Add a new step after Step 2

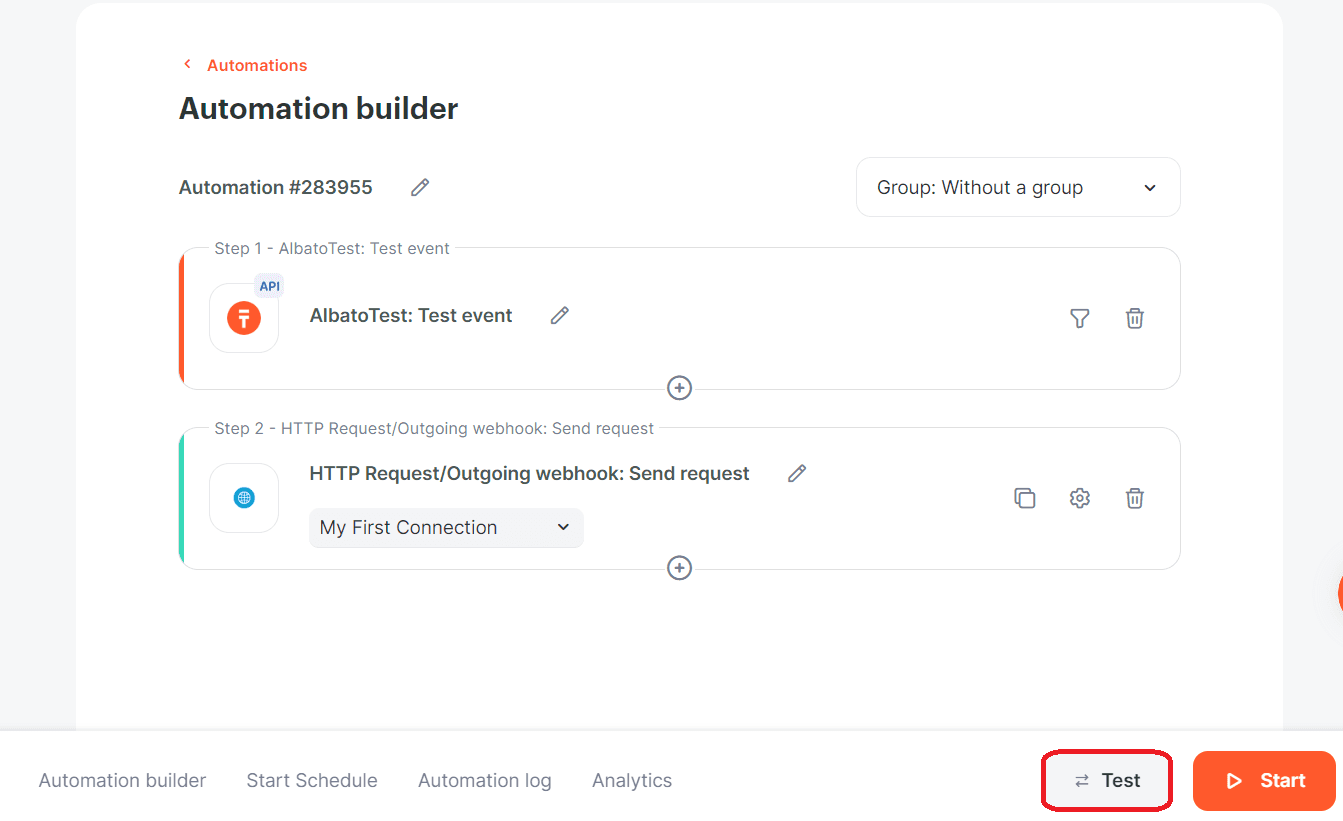pyautogui.click(x=679, y=568)
